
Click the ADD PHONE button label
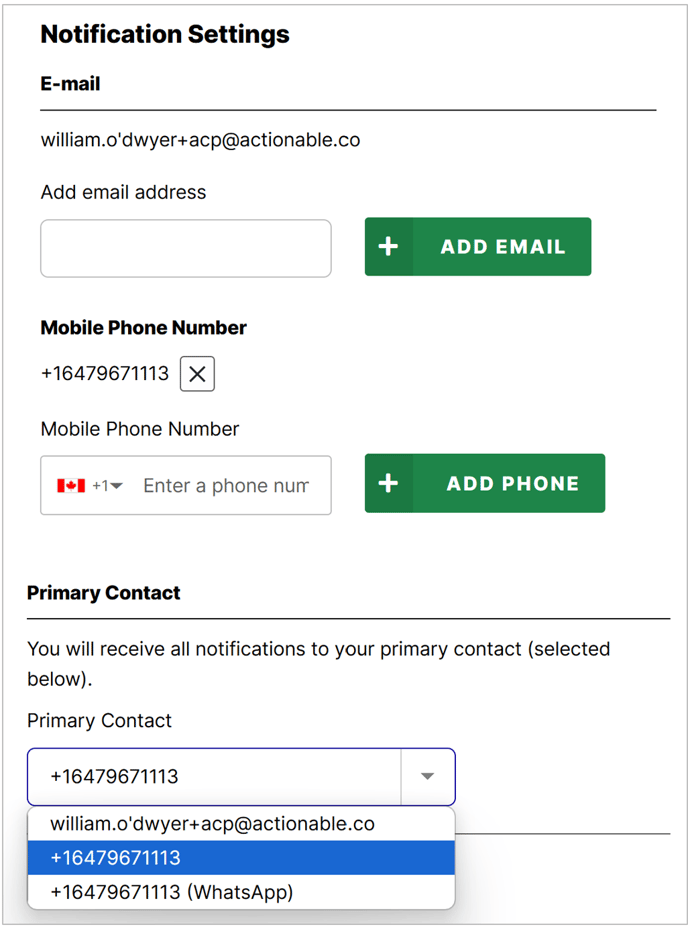point(513,483)
